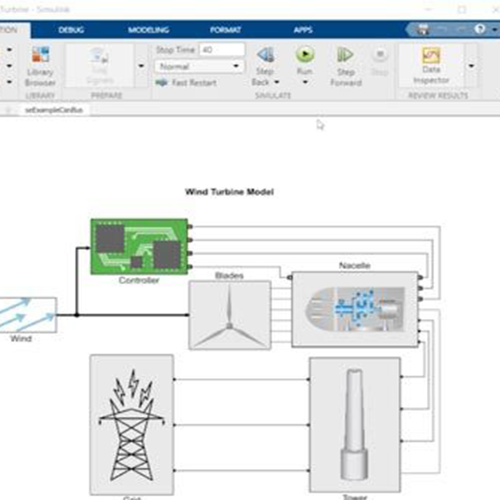Screen dimensions: 500x500
Task: Click the Step Back icon
Action: point(266,55)
